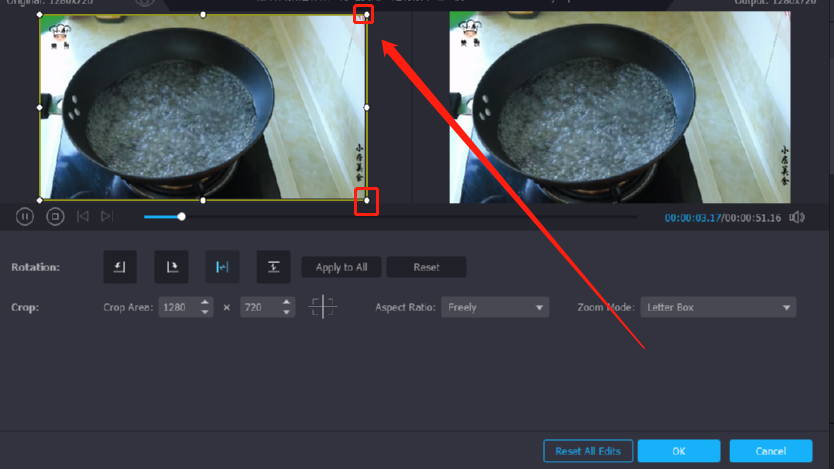This screenshot has width=834, height=469.
Task: Cancel the edit dialog
Action: point(771,451)
